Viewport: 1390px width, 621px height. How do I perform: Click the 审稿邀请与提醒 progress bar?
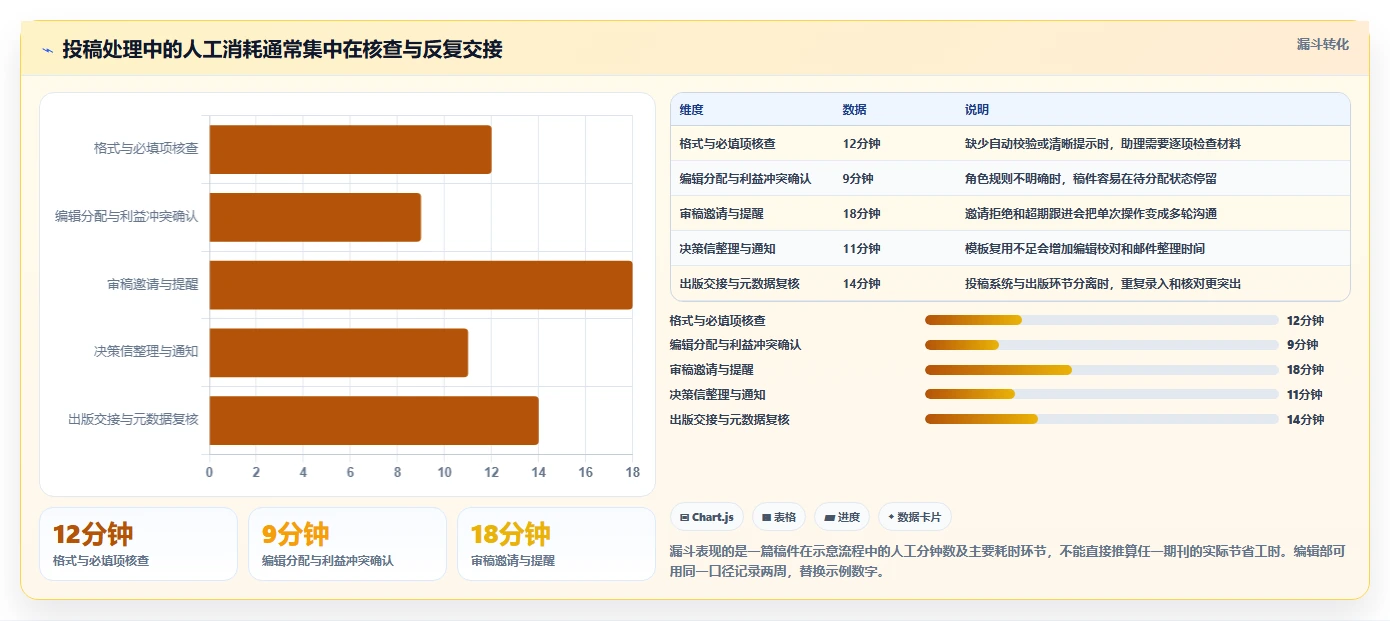pyautogui.click(x=1102, y=370)
